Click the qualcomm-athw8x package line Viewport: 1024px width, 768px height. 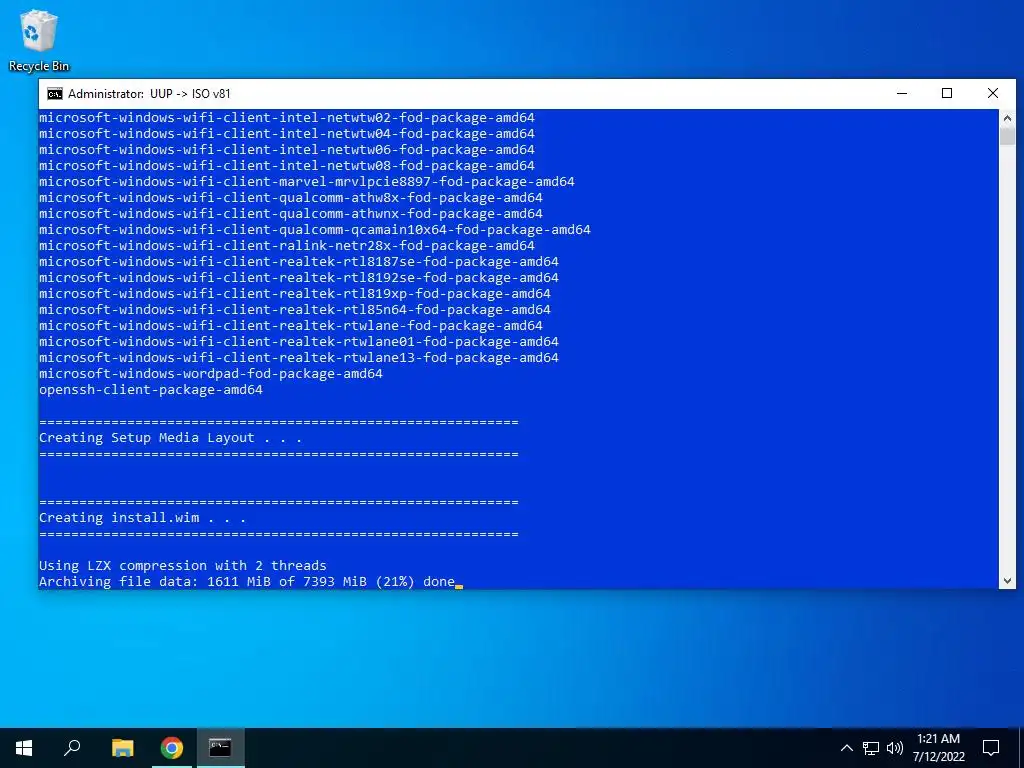tap(291, 198)
